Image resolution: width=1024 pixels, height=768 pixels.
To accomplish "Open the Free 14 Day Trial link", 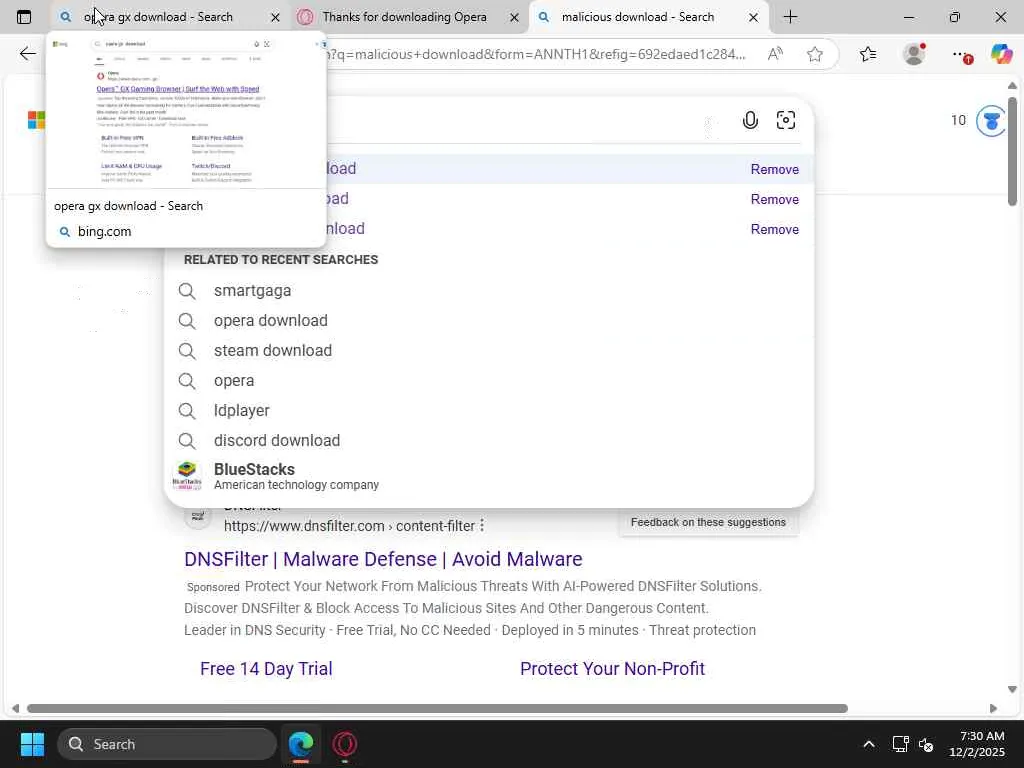I will pos(266,669).
